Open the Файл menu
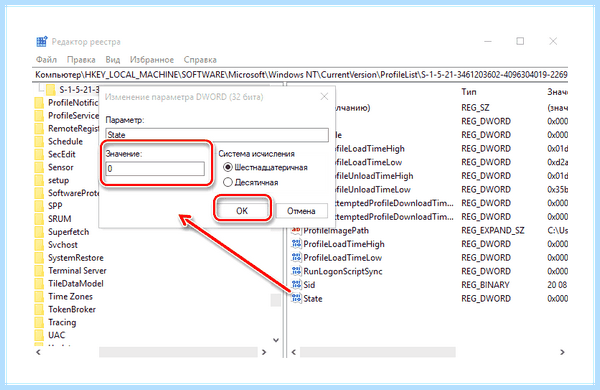The height and width of the screenshot is (390, 600). click(x=46, y=60)
